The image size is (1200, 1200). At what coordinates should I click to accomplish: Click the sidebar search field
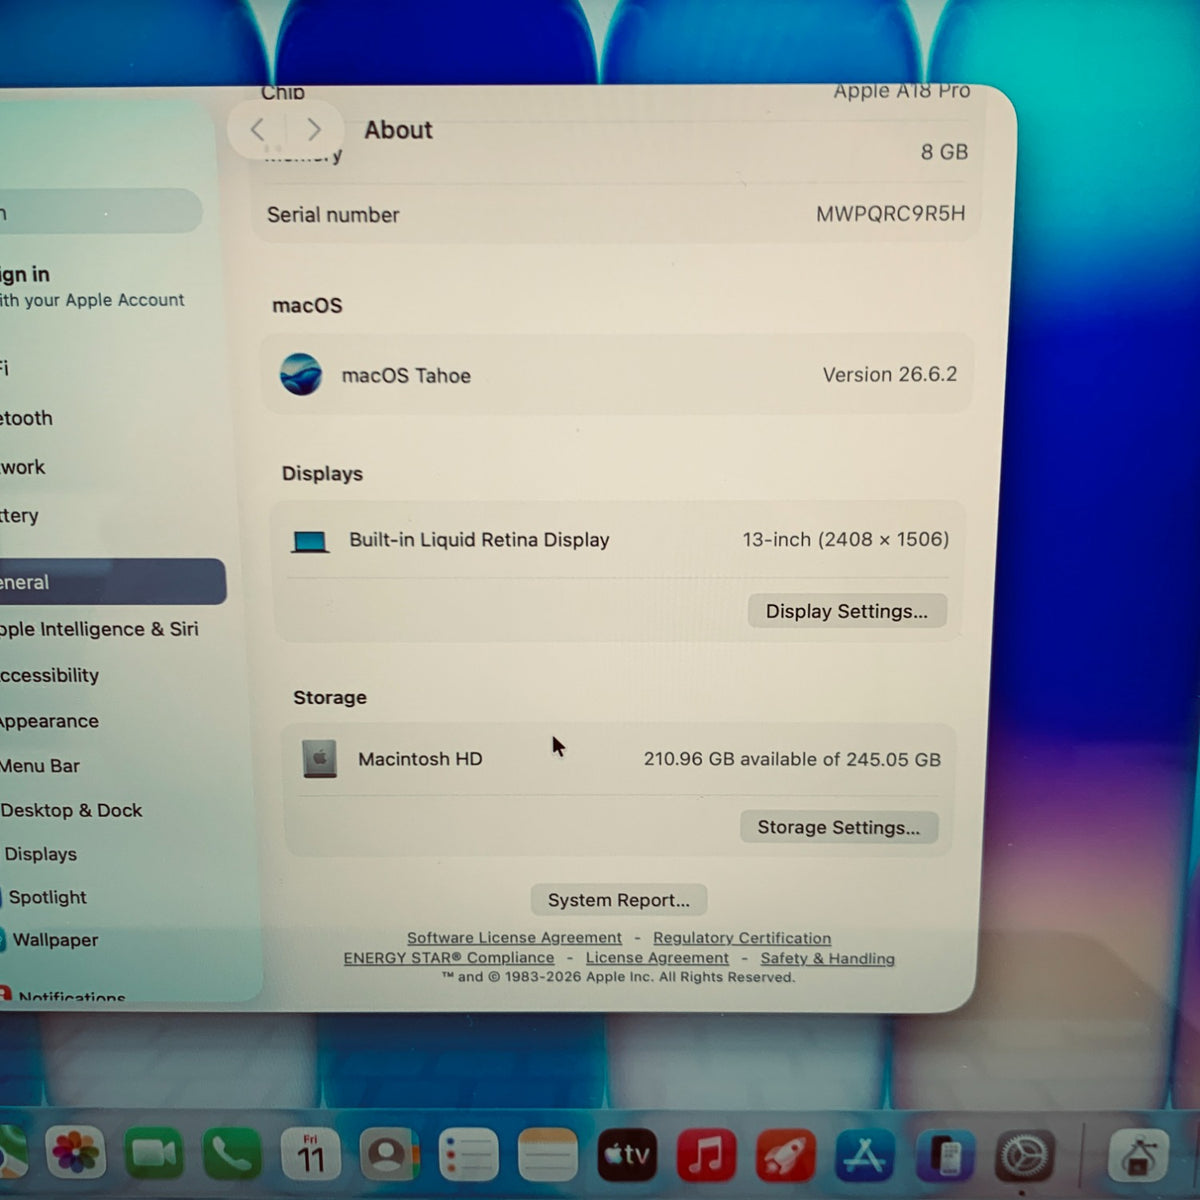click(x=100, y=212)
